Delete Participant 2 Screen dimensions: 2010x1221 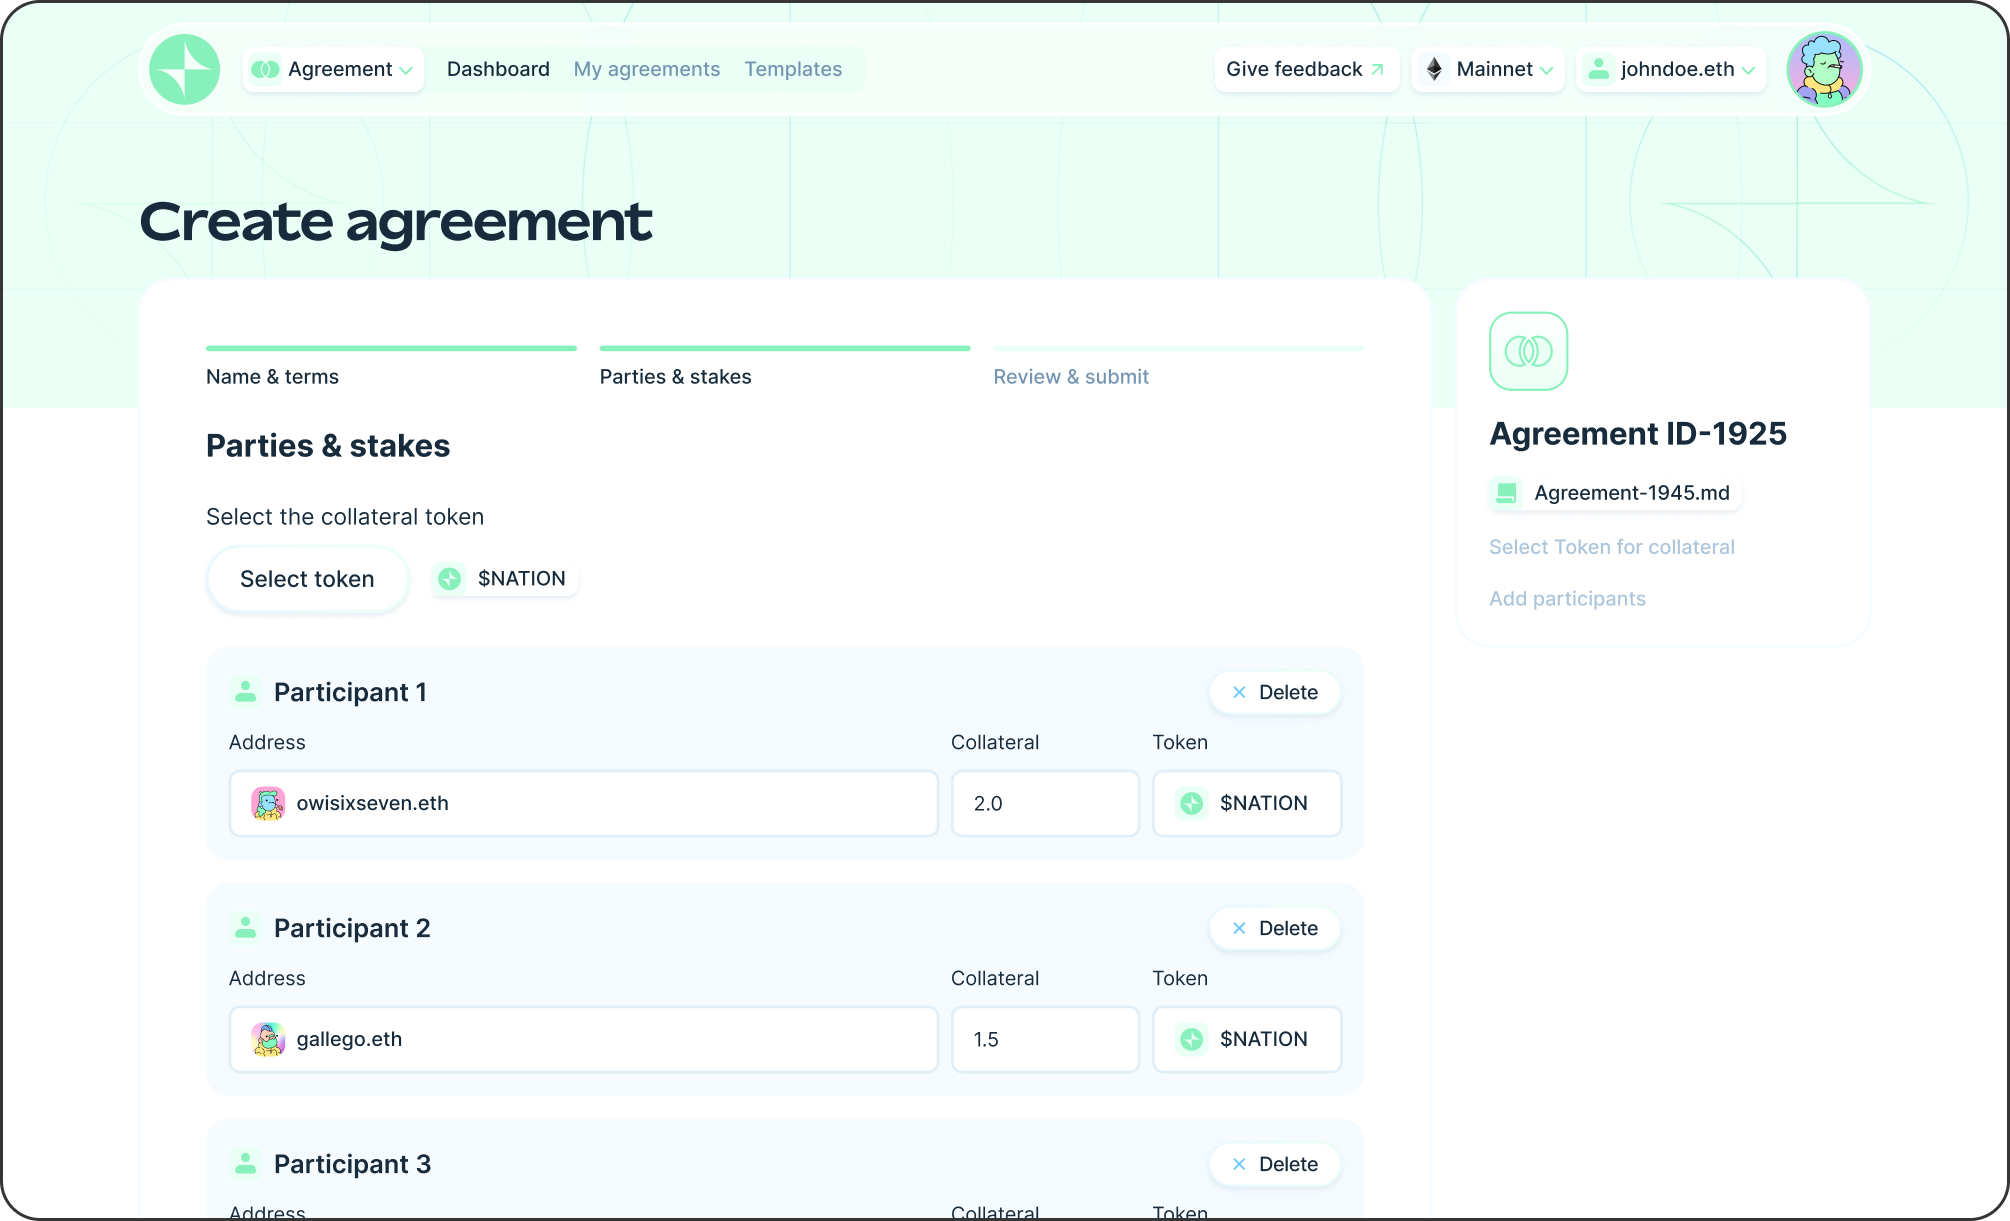click(1275, 928)
